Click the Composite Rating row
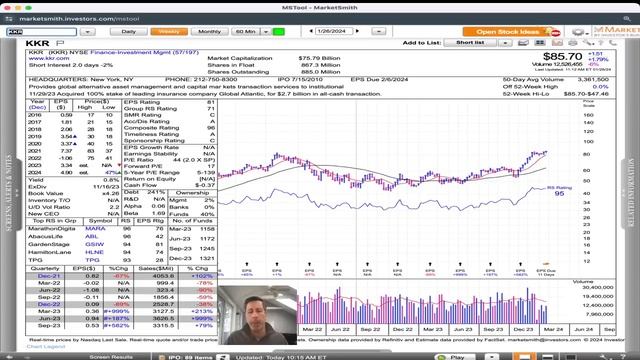This screenshot has height=360, width=640. click(169, 128)
